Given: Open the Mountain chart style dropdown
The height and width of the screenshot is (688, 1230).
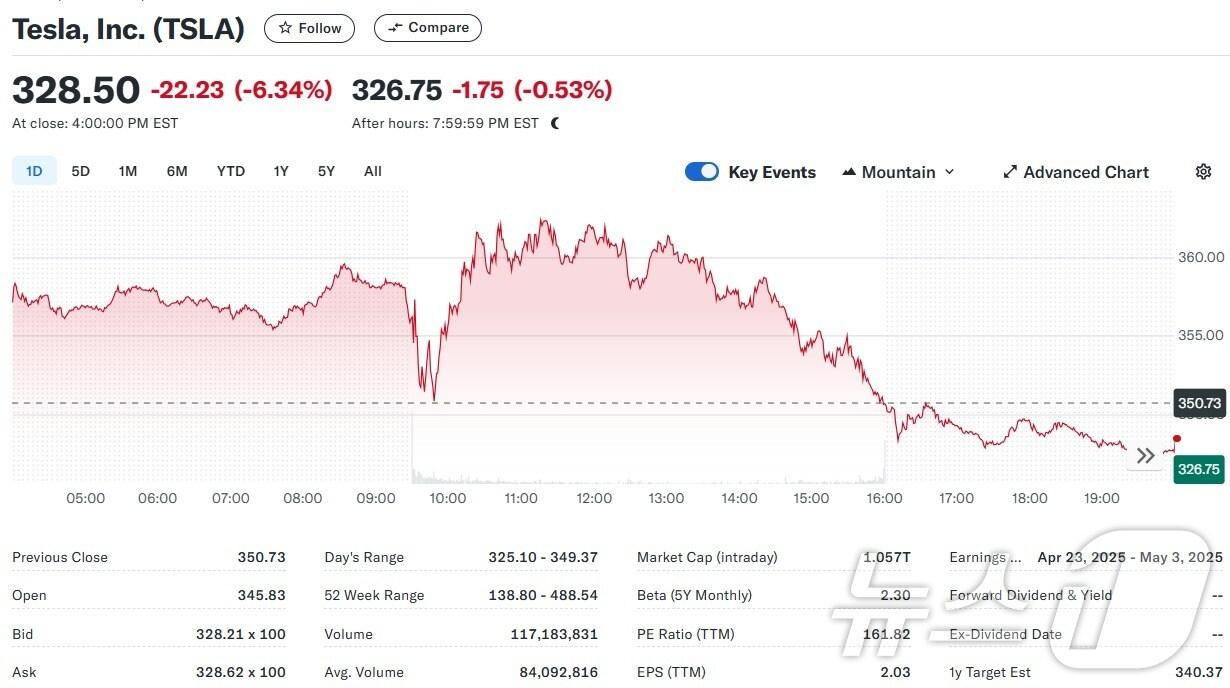Looking at the screenshot, I should point(898,171).
